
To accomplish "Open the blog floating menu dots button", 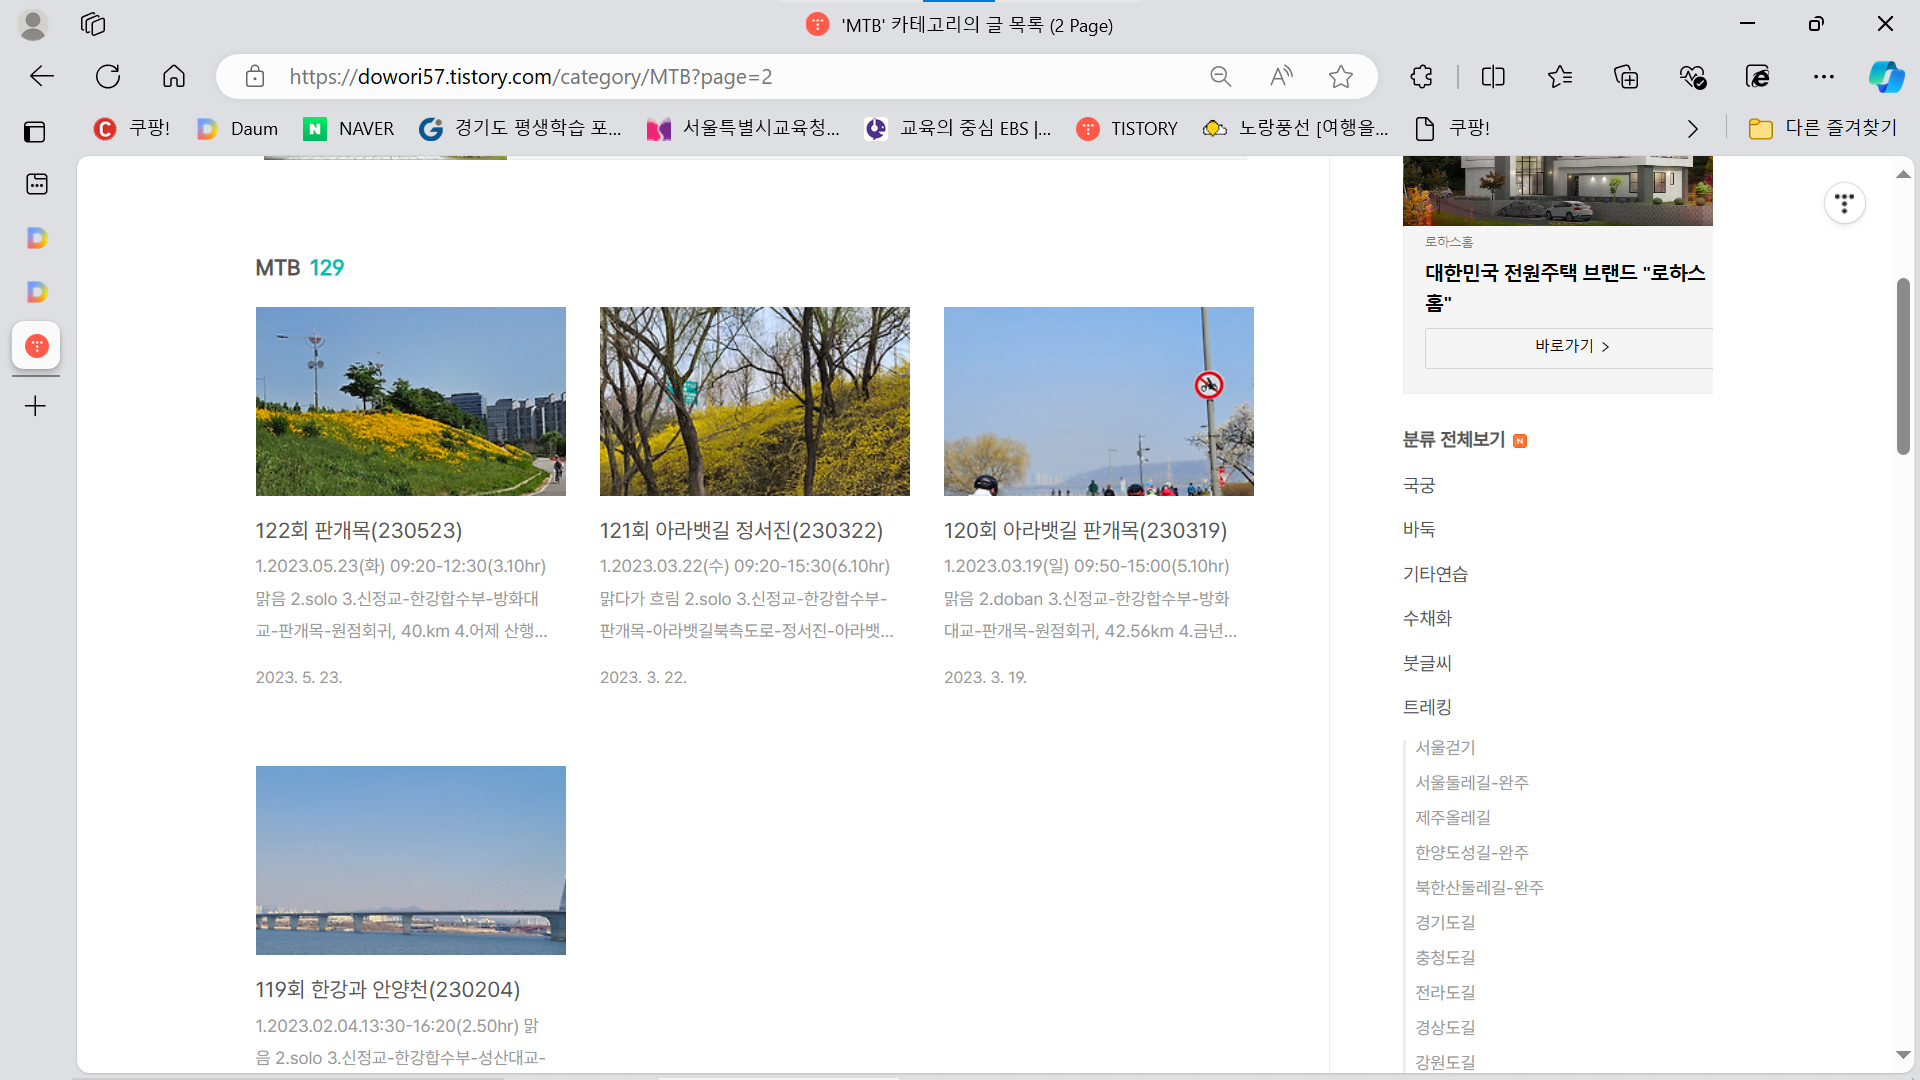I will pos(1844,203).
